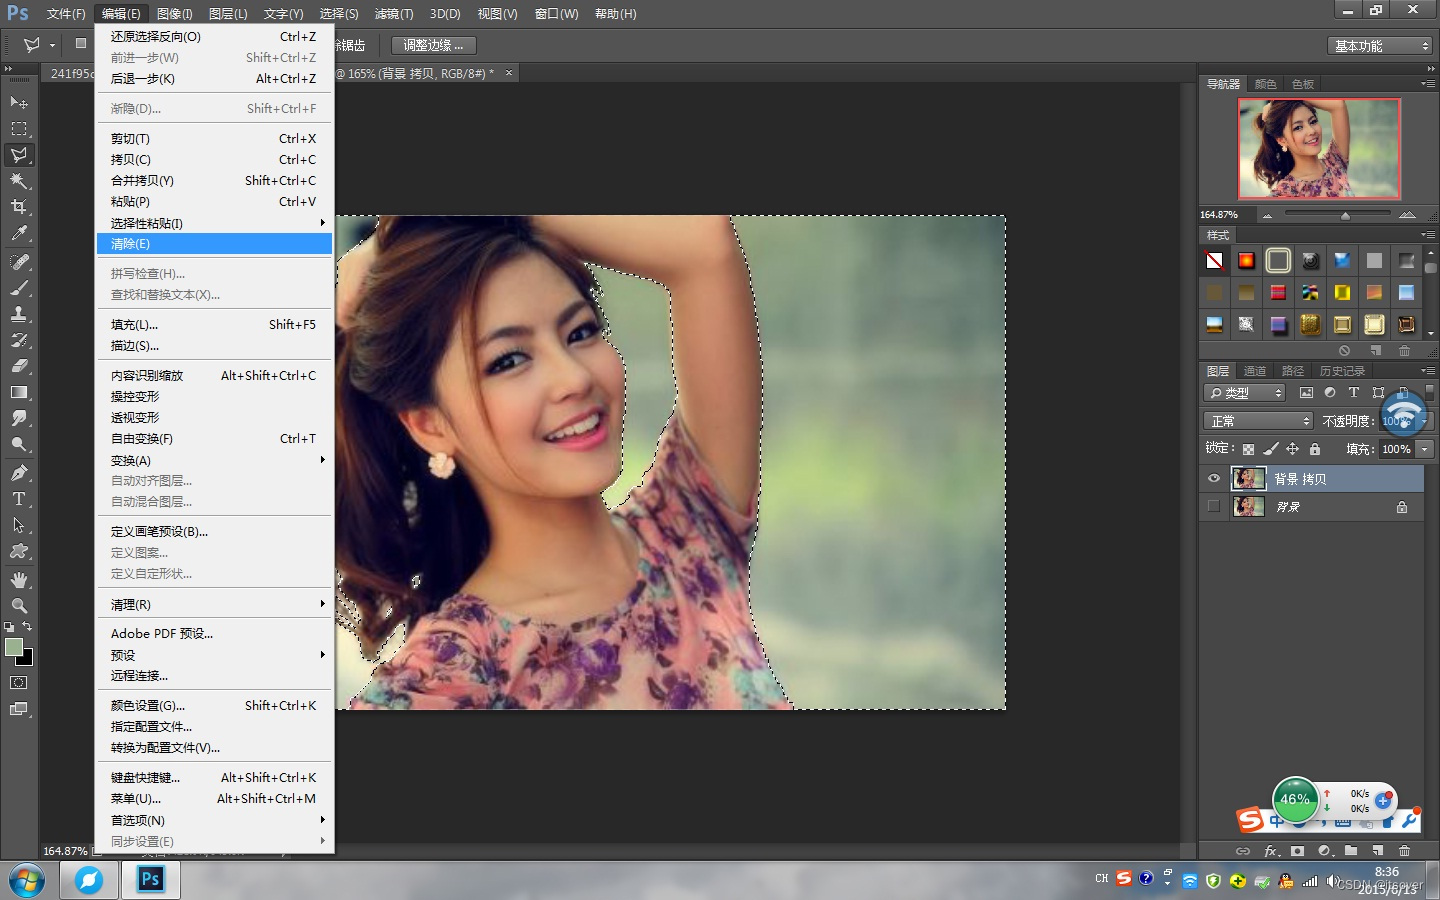
Task: Select the Horizontal Type tool
Action: (x=19, y=499)
